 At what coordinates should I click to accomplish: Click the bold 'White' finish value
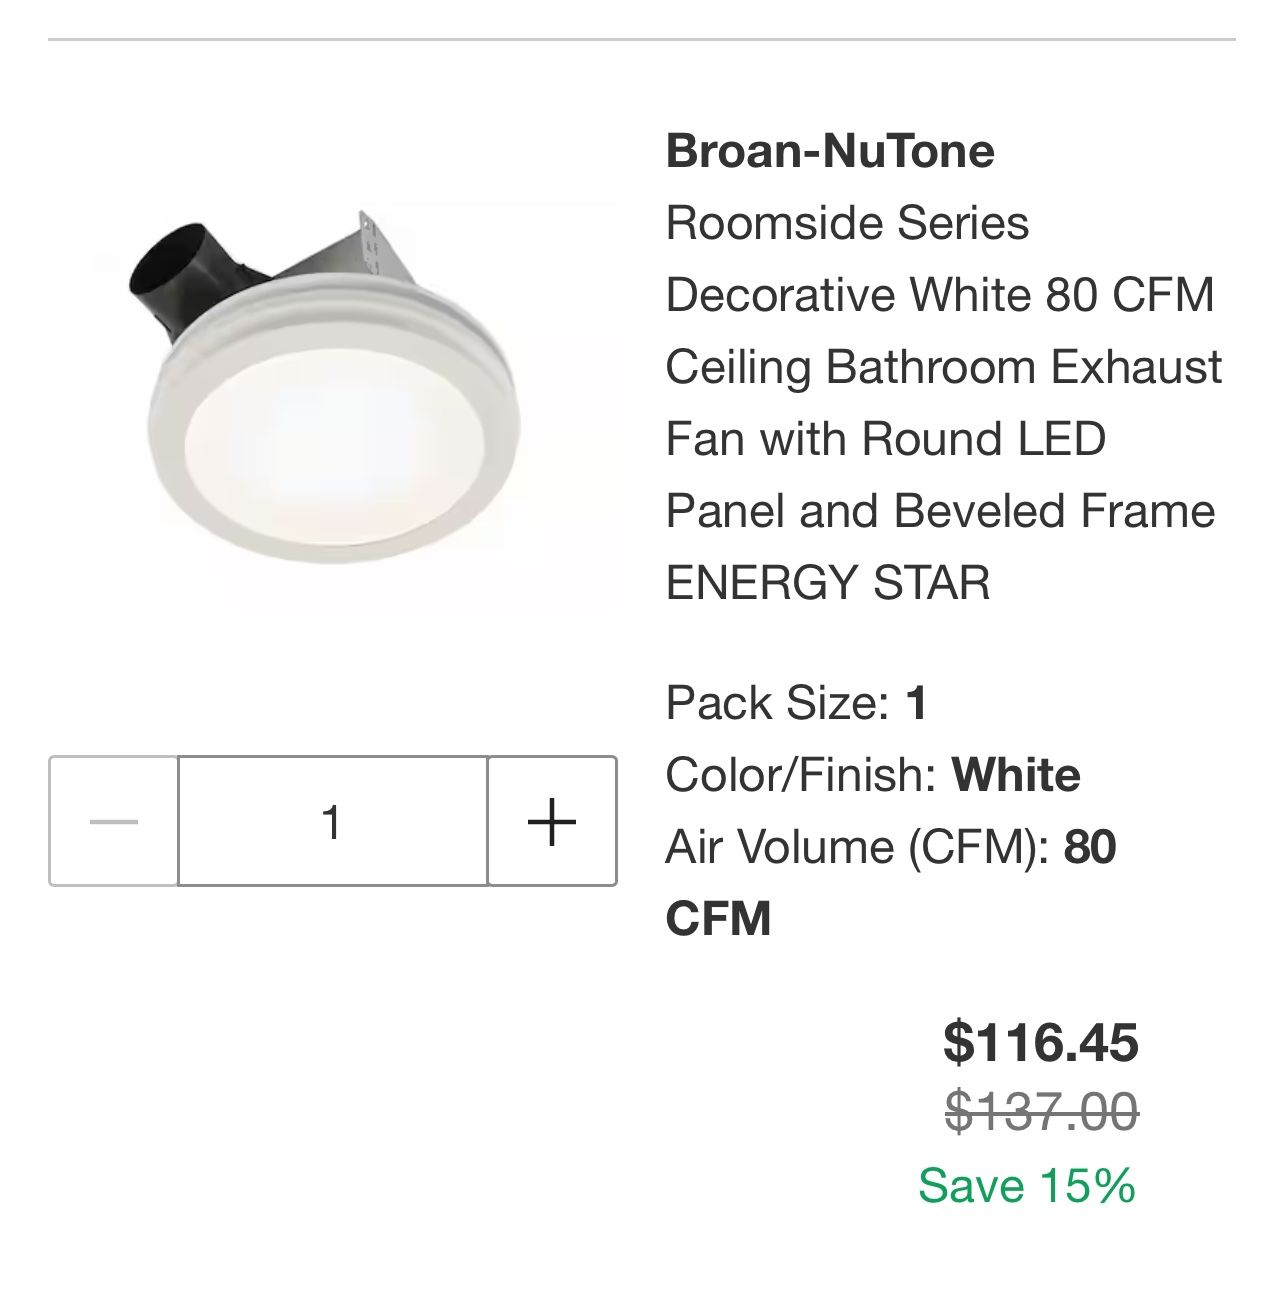[1016, 775]
